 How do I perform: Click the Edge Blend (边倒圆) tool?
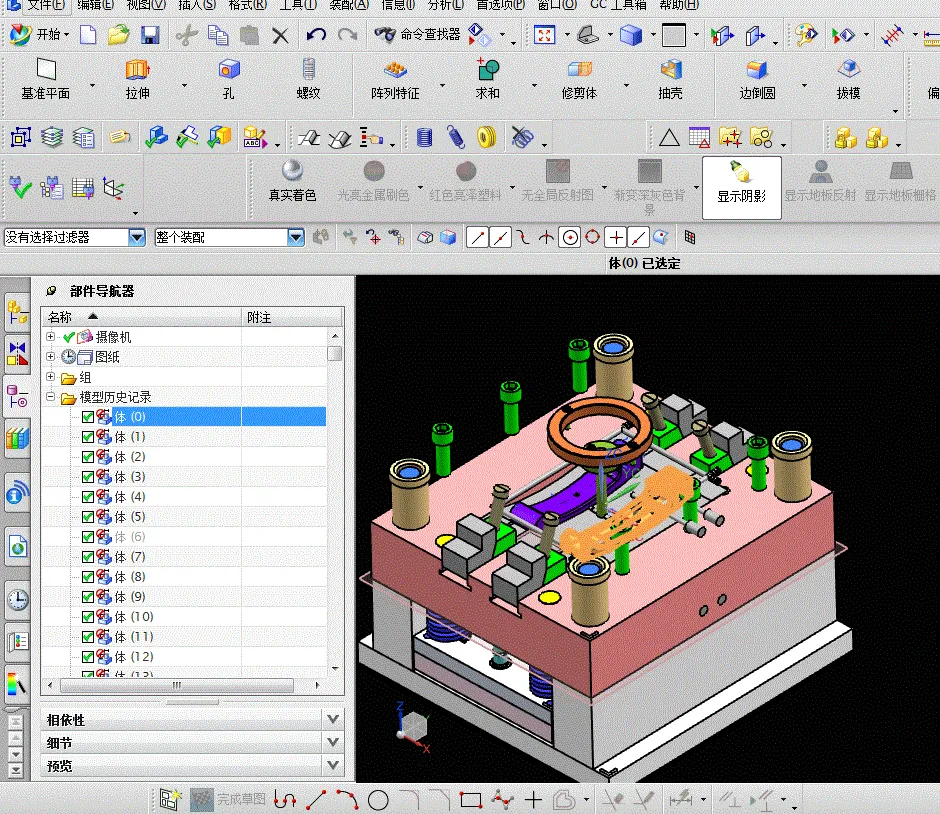(757, 79)
